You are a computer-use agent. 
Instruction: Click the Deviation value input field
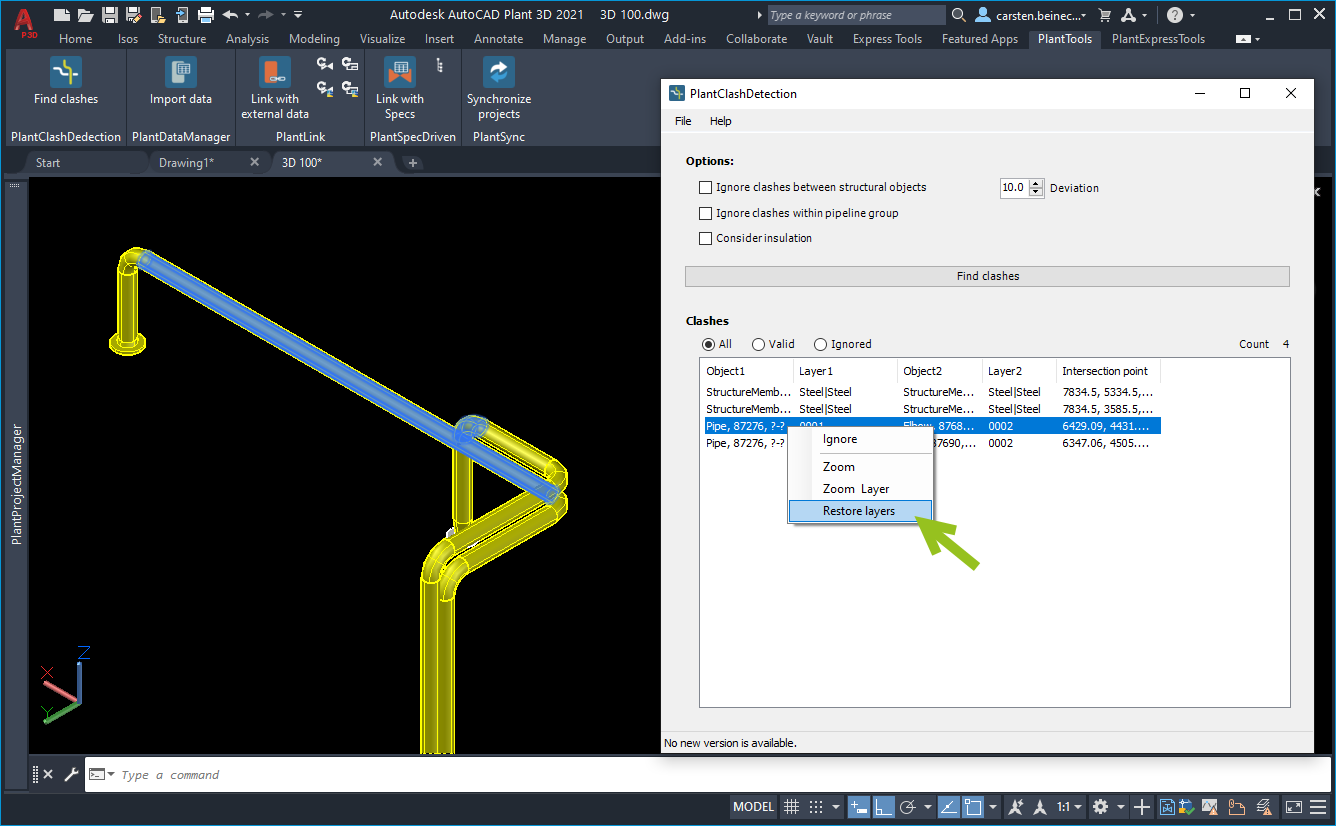point(1014,187)
